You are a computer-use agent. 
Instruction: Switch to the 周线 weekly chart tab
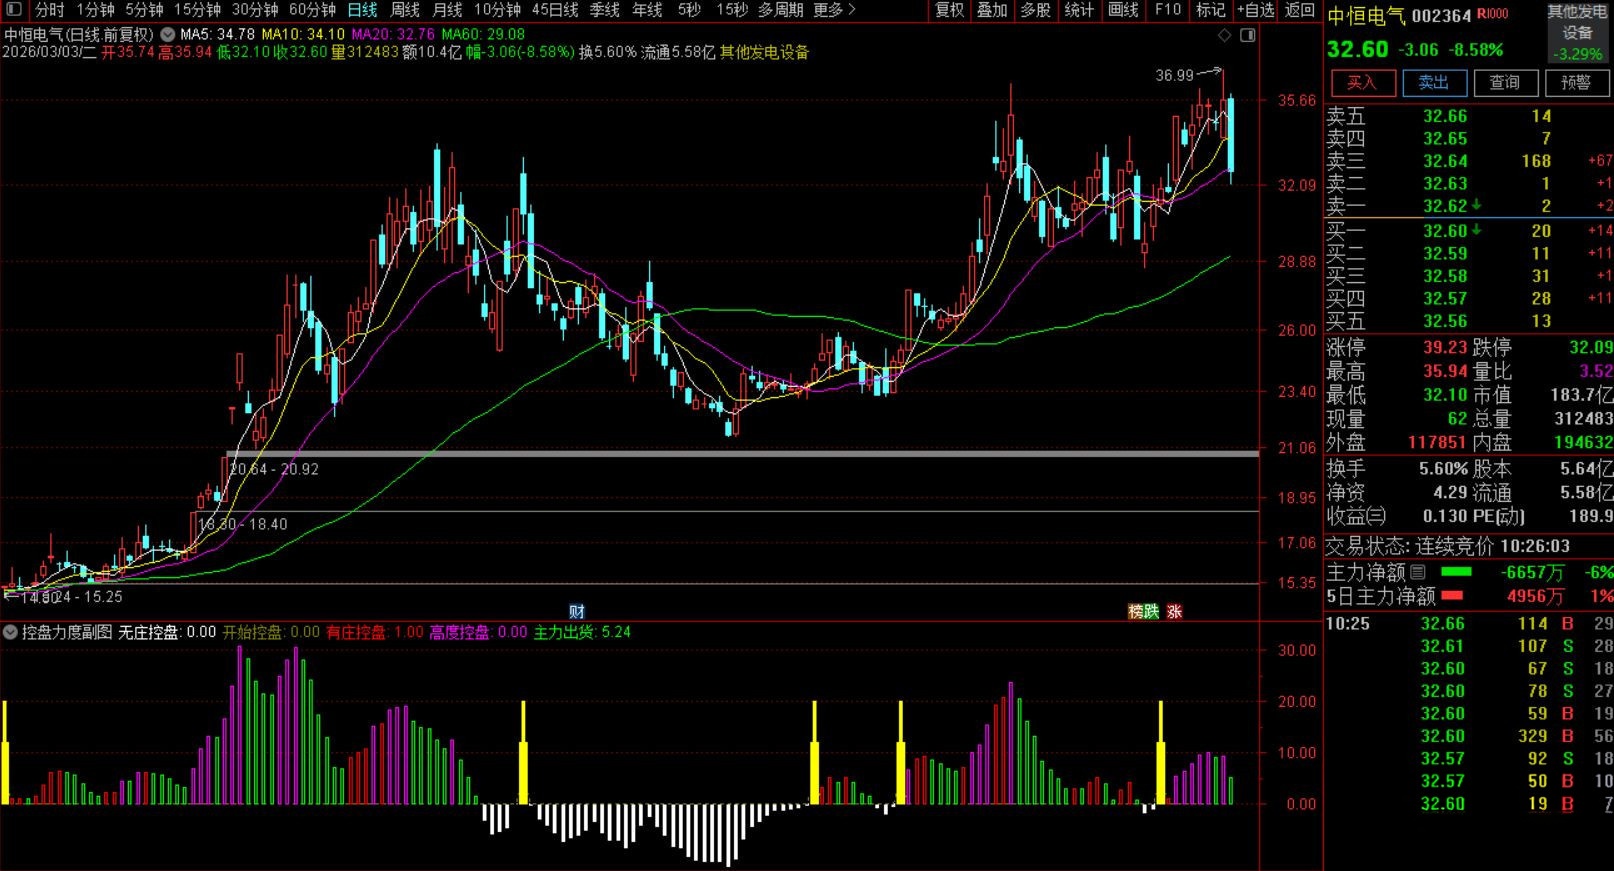pyautogui.click(x=404, y=10)
